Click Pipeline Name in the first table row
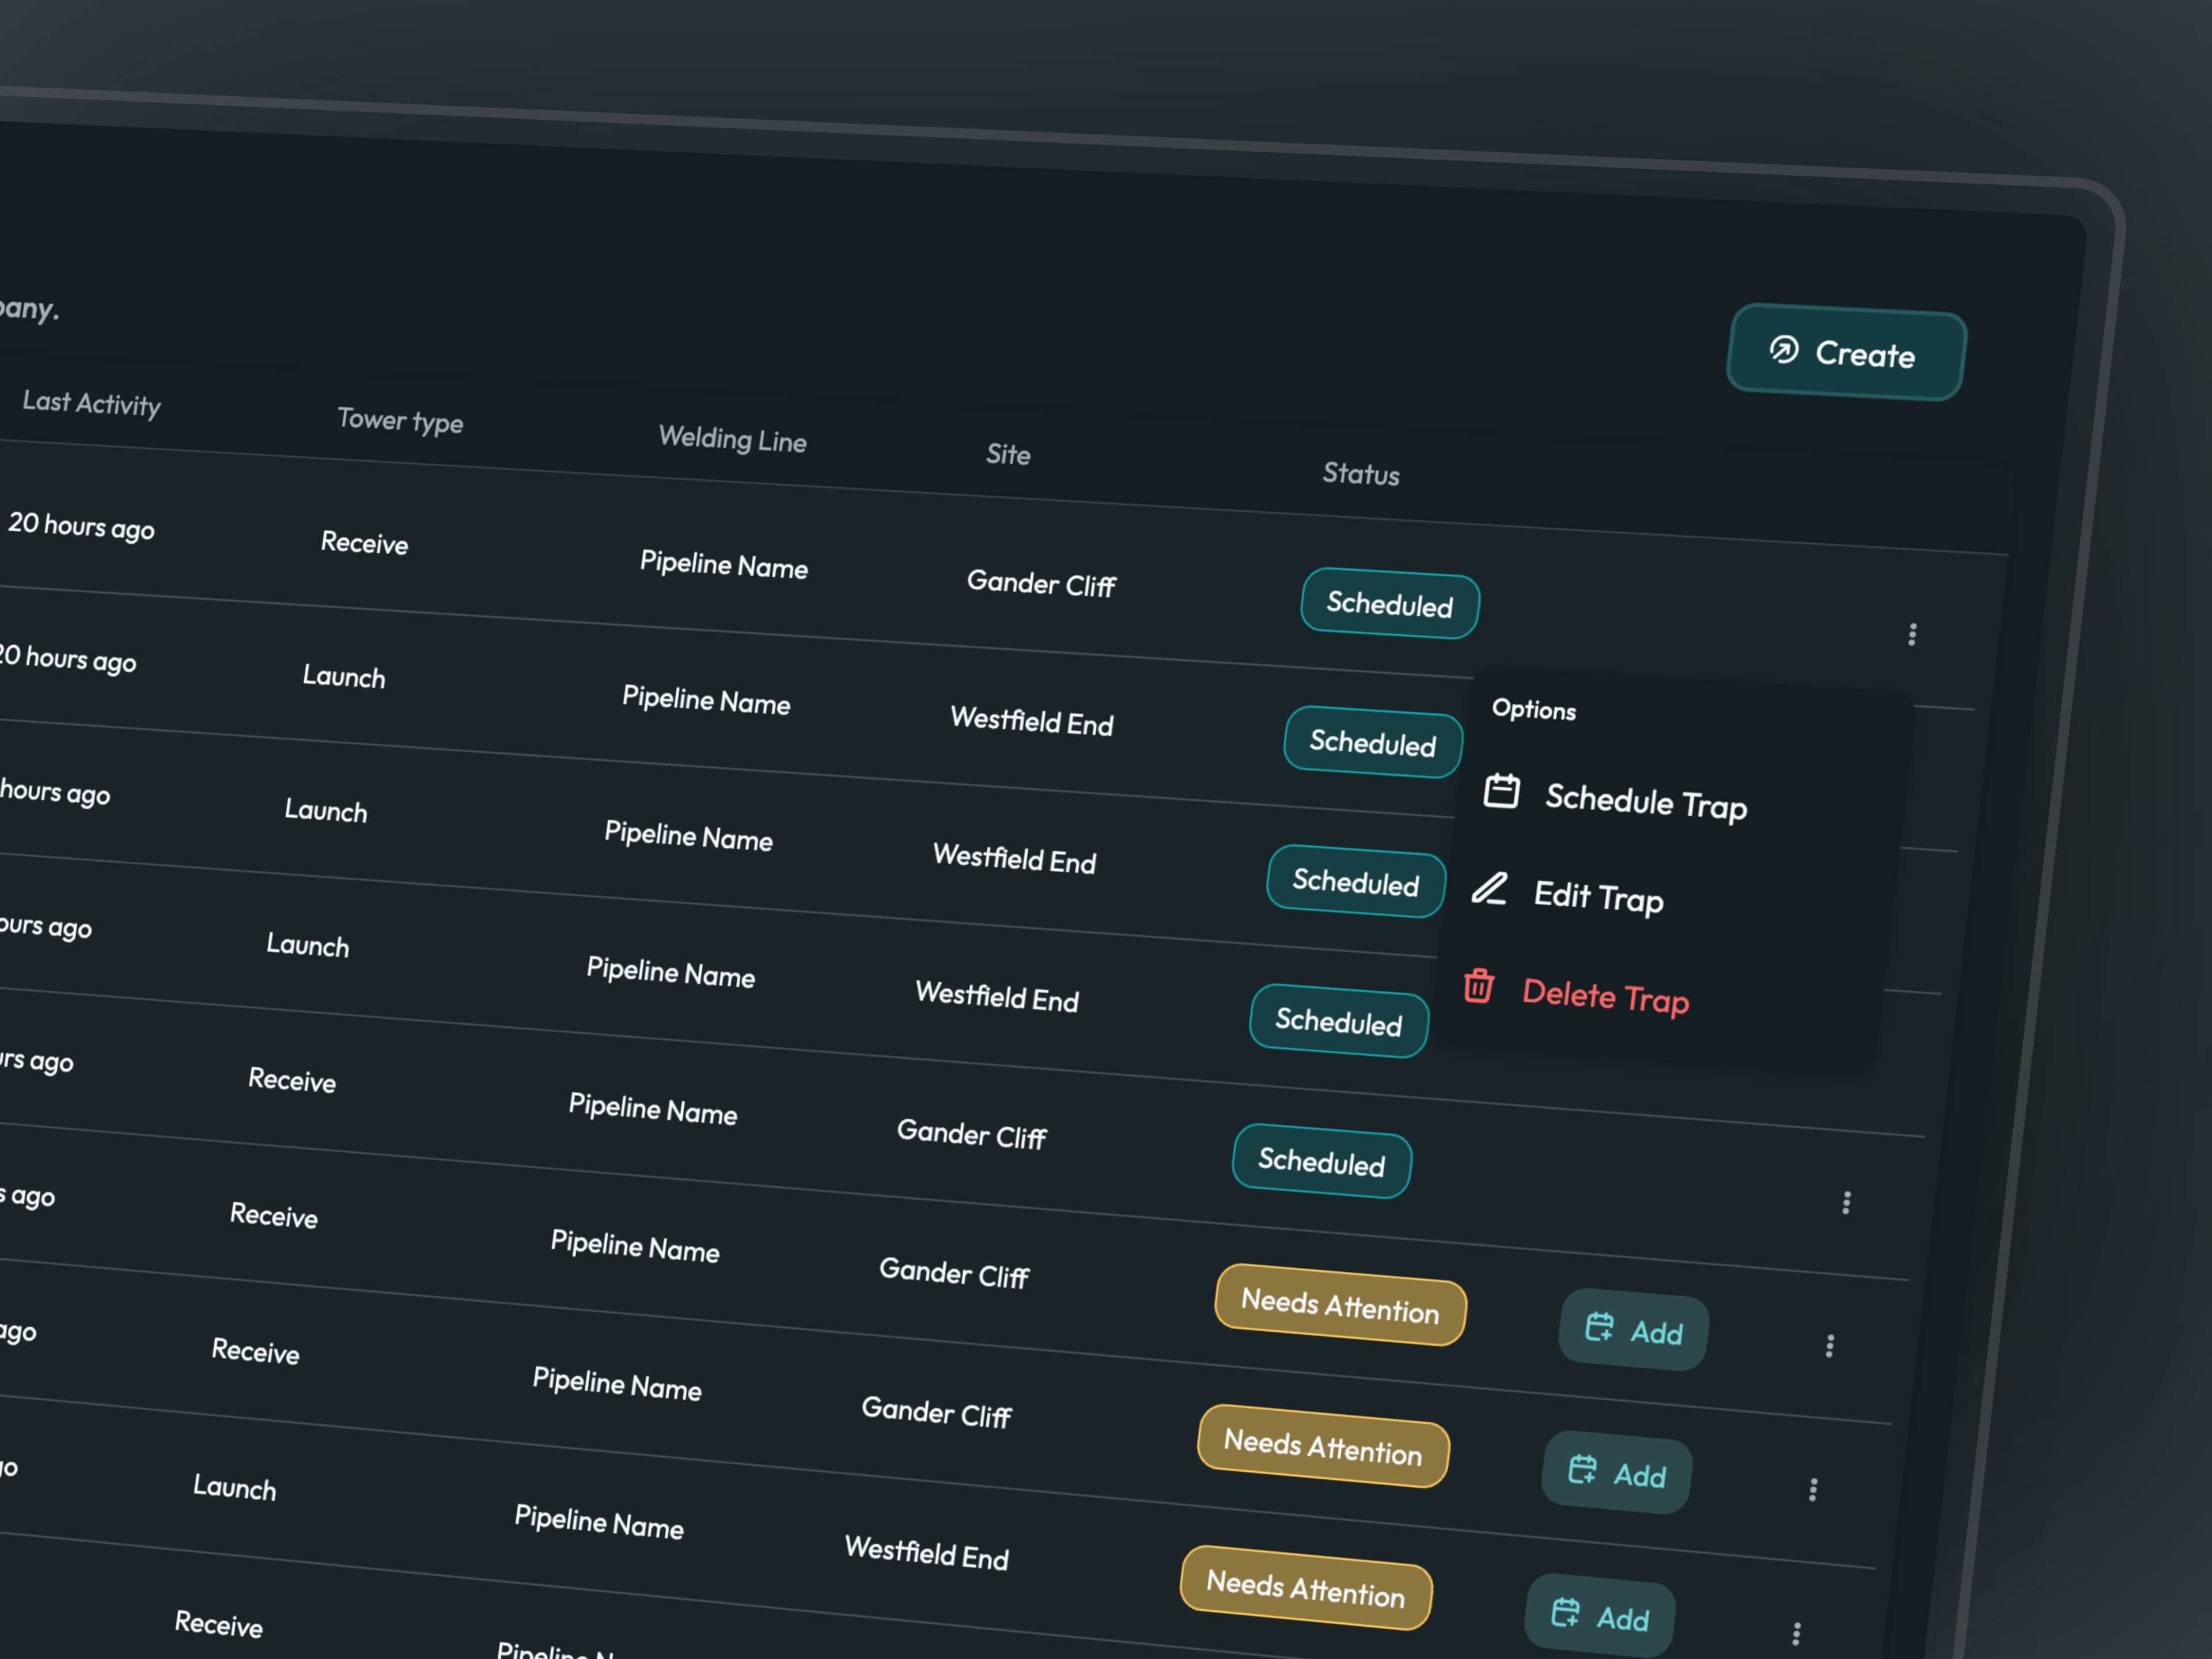Image resolution: width=2212 pixels, height=1659 pixels. [724, 564]
